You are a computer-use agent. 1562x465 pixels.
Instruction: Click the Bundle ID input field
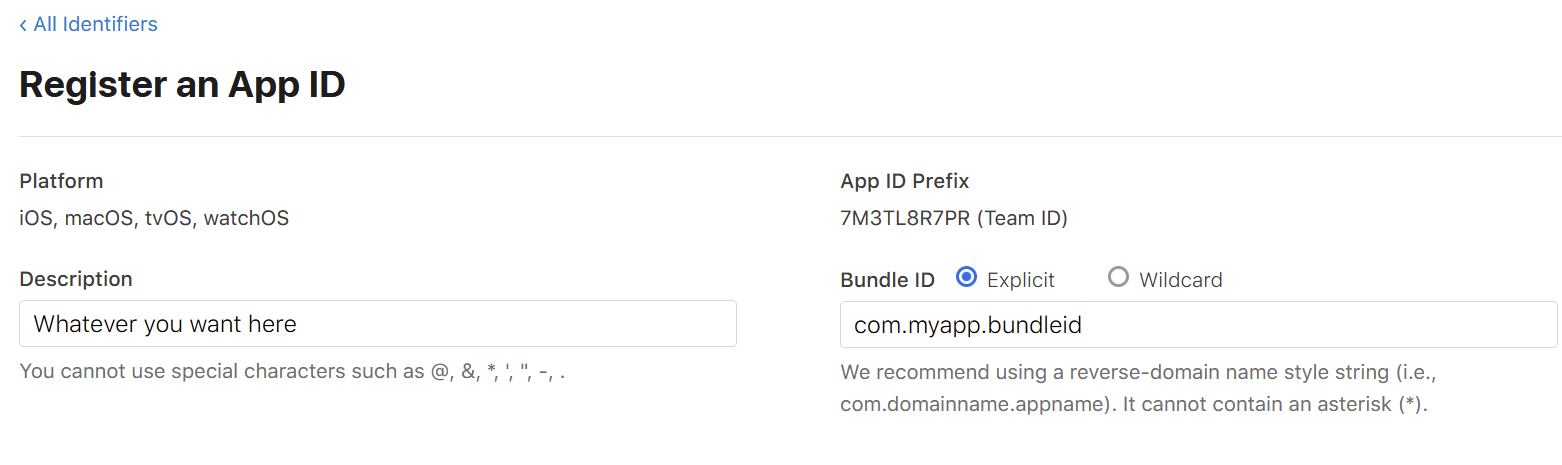click(1199, 325)
